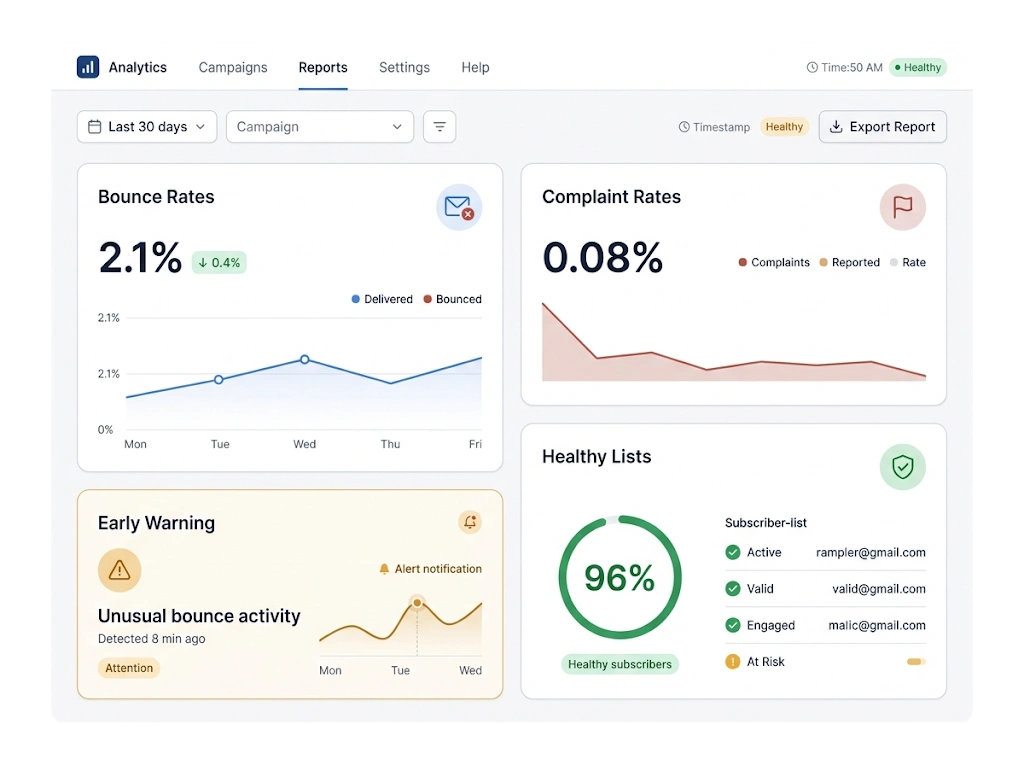Click the download icon in Export Report
The height and width of the screenshot is (765, 1024).
coord(836,127)
